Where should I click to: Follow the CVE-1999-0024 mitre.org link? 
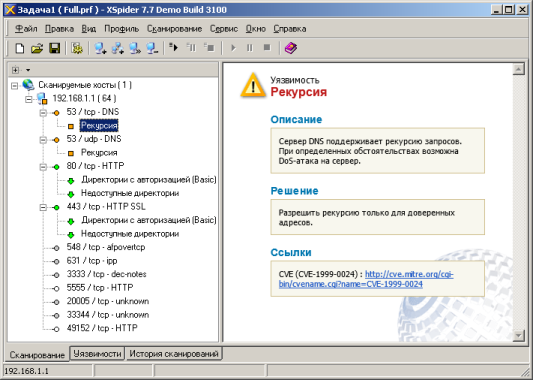[x=366, y=279]
